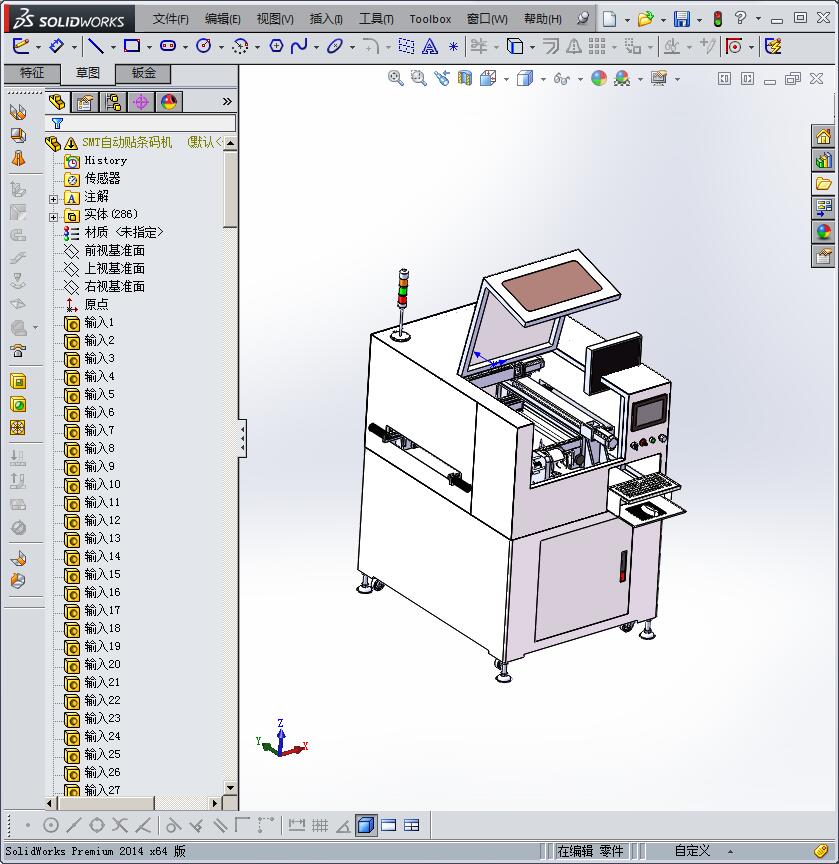Toggle the shaded with edges display icon
Image resolution: width=839 pixels, height=864 pixels.
pyautogui.click(x=366, y=825)
